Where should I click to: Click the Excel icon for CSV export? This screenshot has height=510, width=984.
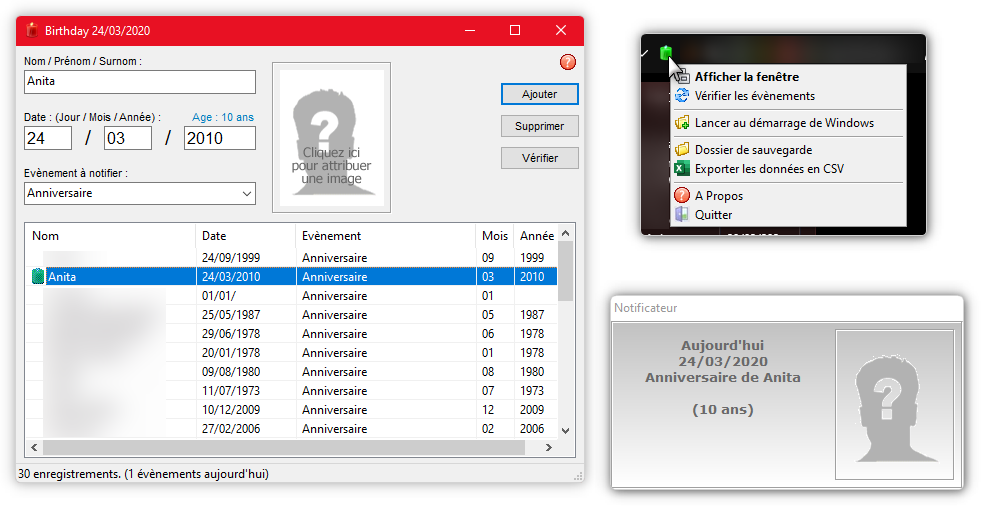(682, 169)
